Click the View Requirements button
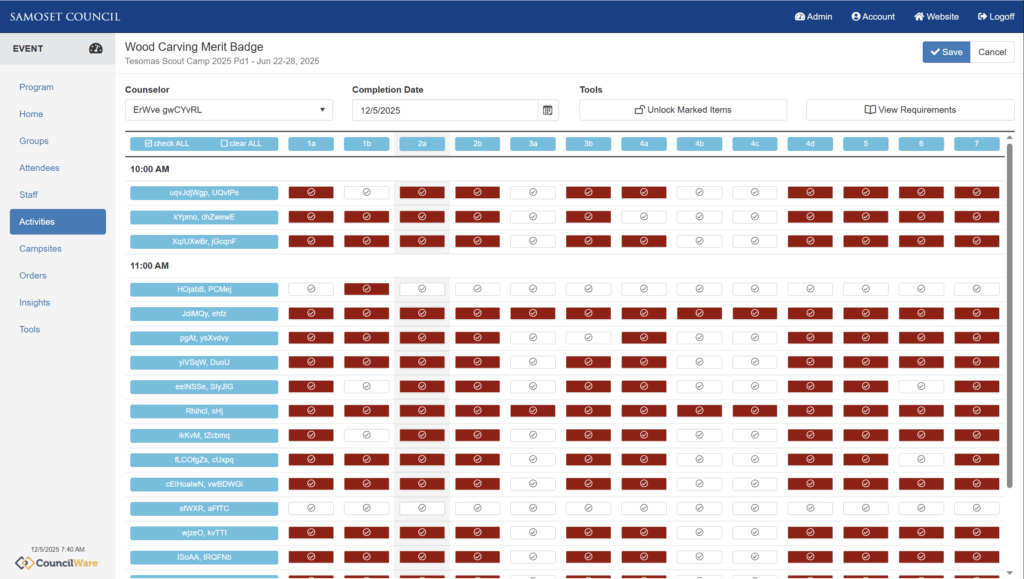This screenshot has width=1024, height=579. (x=910, y=110)
